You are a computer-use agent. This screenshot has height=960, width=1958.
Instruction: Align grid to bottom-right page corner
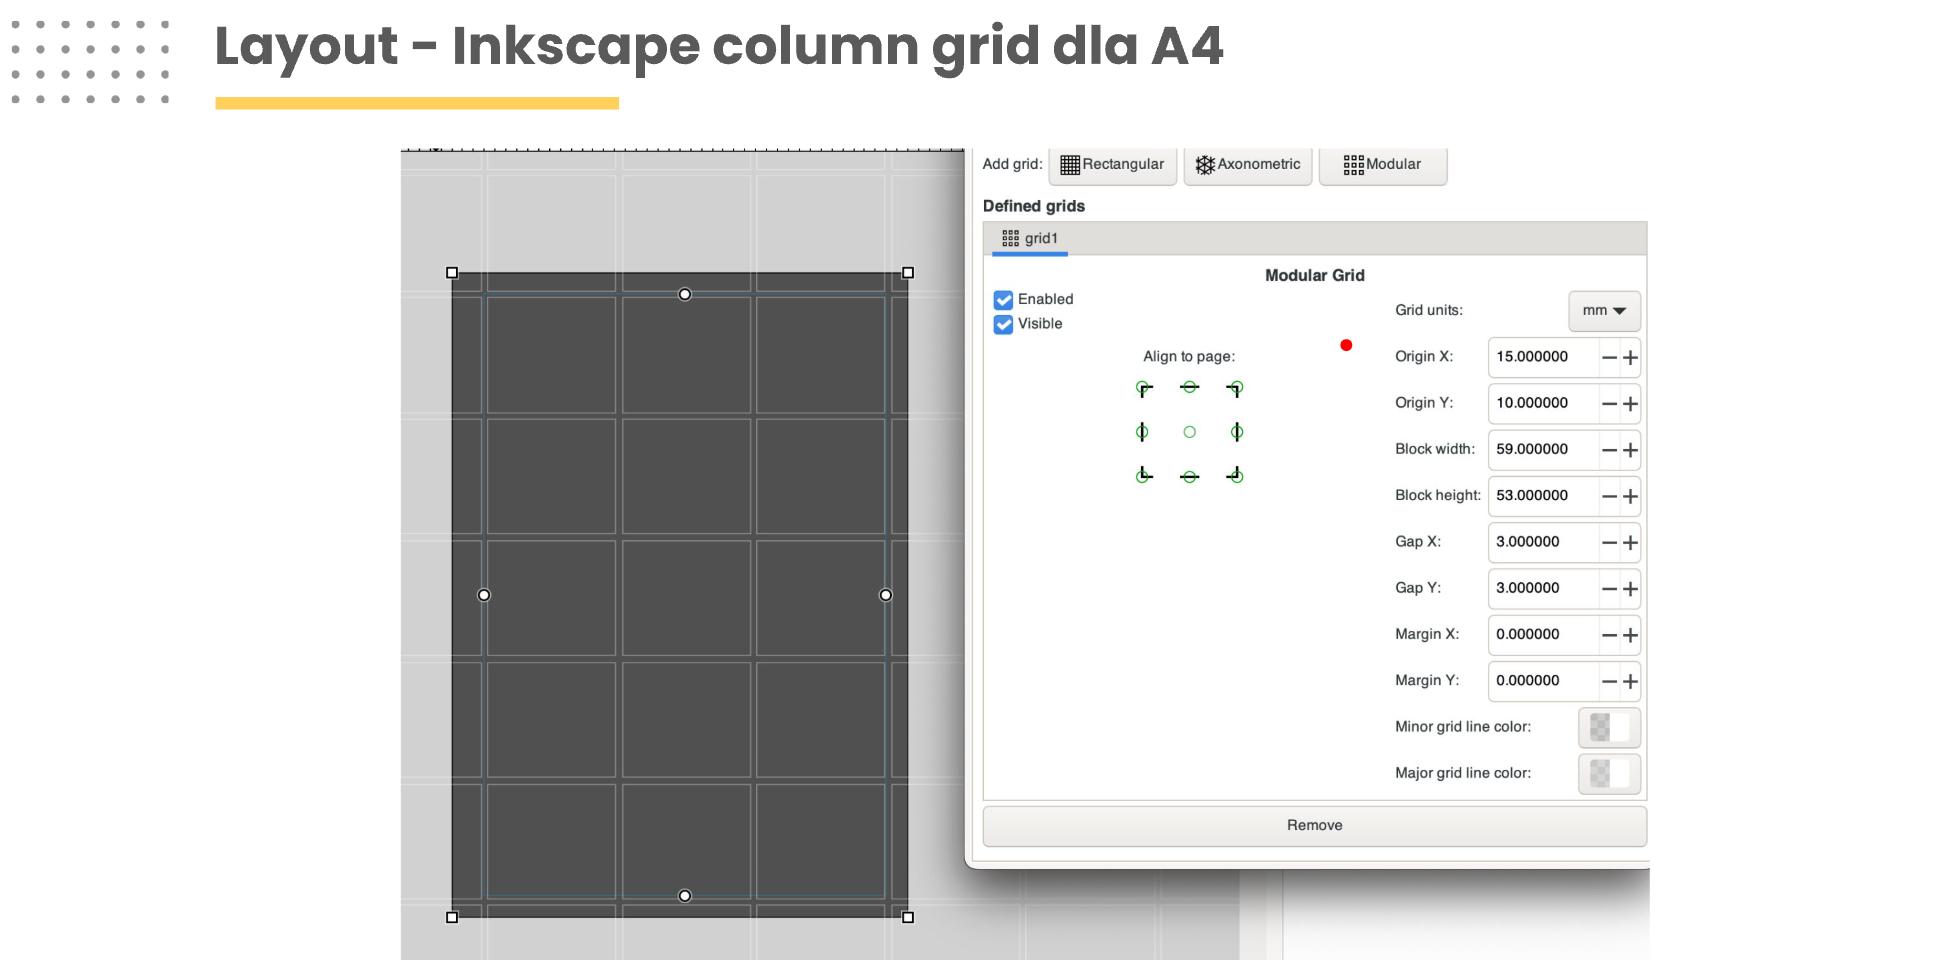pyautogui.click(x=1236, y=475)
